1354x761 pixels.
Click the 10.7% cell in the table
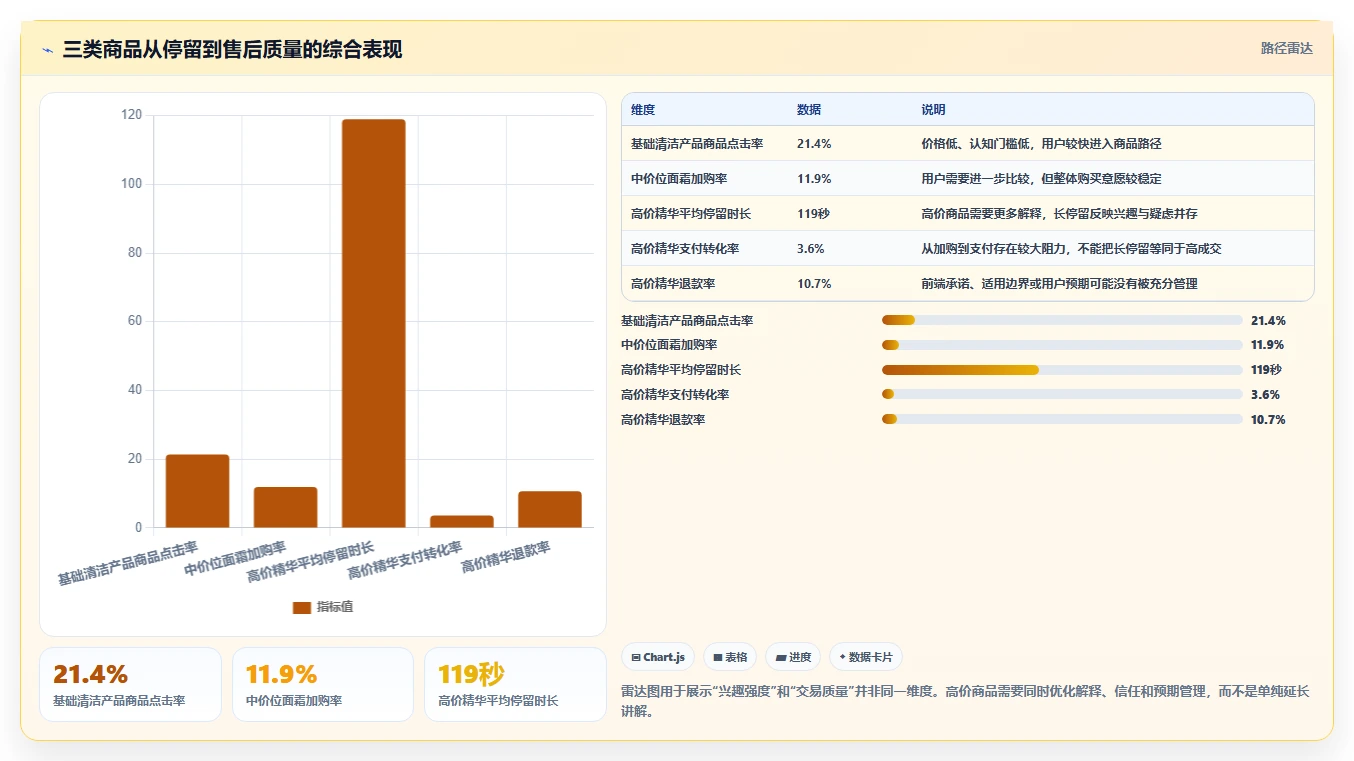click(x=814, y=284)
